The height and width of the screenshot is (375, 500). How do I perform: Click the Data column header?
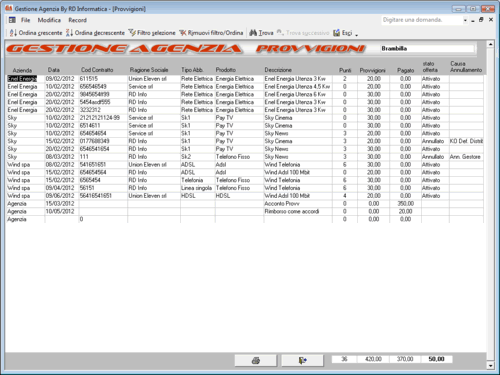pos(54,70)
